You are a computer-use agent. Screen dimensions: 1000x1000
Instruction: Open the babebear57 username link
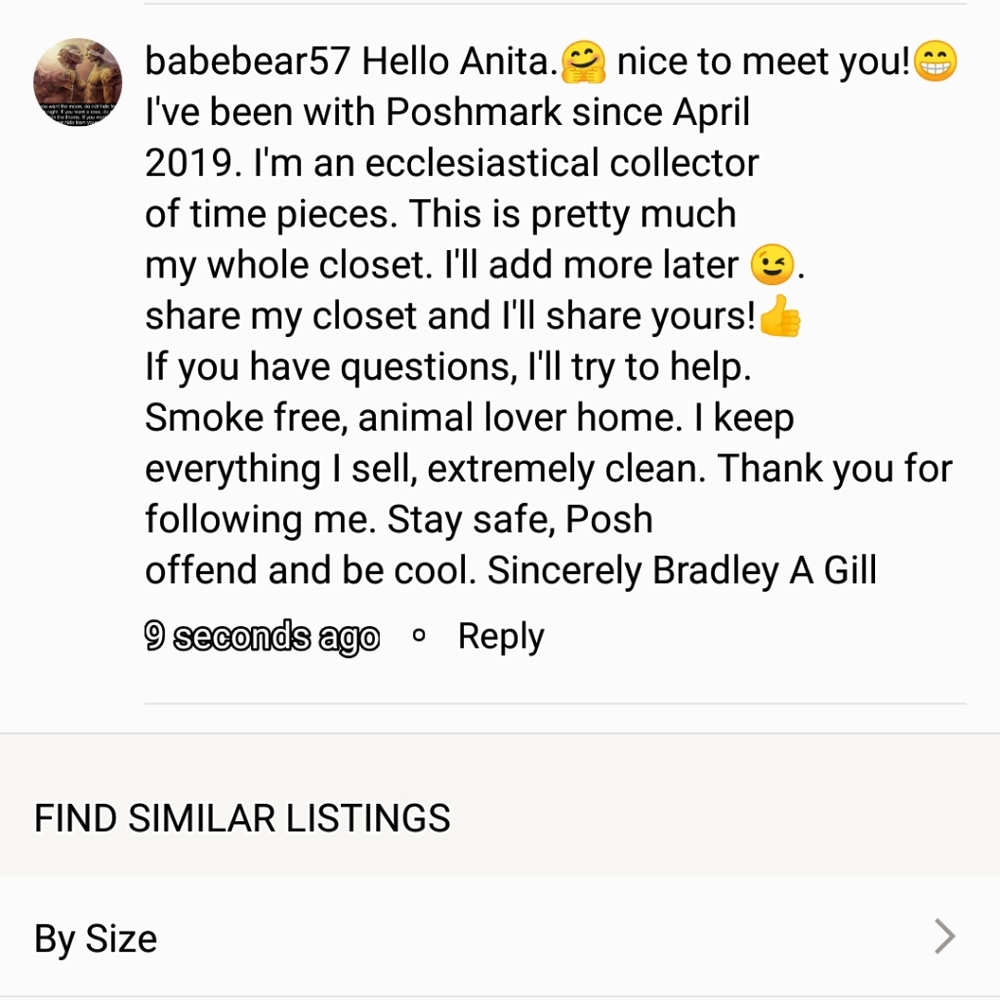pyautogui.click(x=247, y=63)
